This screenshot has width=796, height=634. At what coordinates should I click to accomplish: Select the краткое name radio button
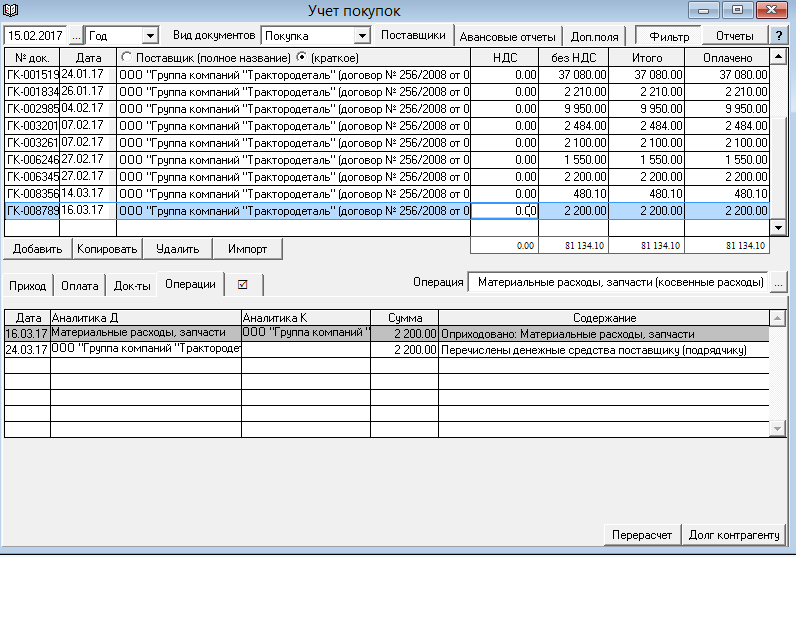(302, 57)
